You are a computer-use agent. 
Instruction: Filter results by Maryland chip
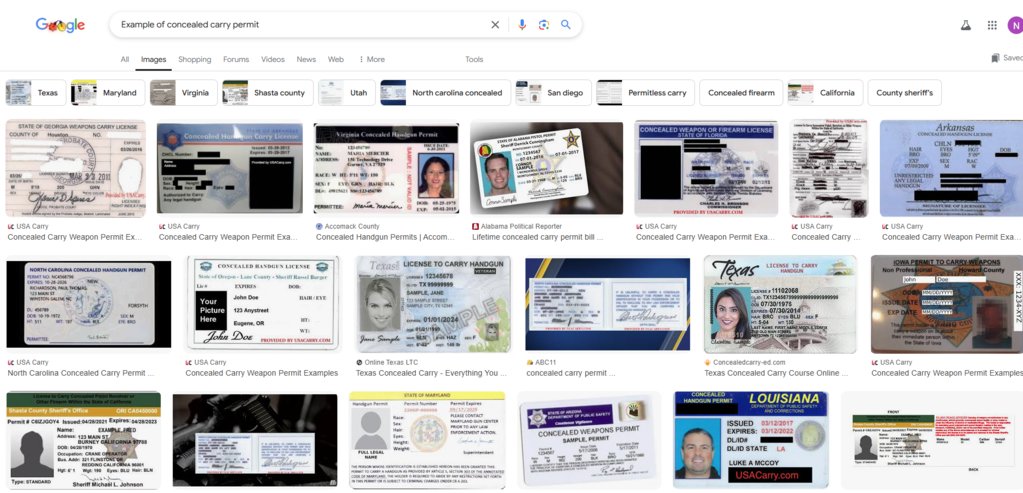(x=108, y=93)
